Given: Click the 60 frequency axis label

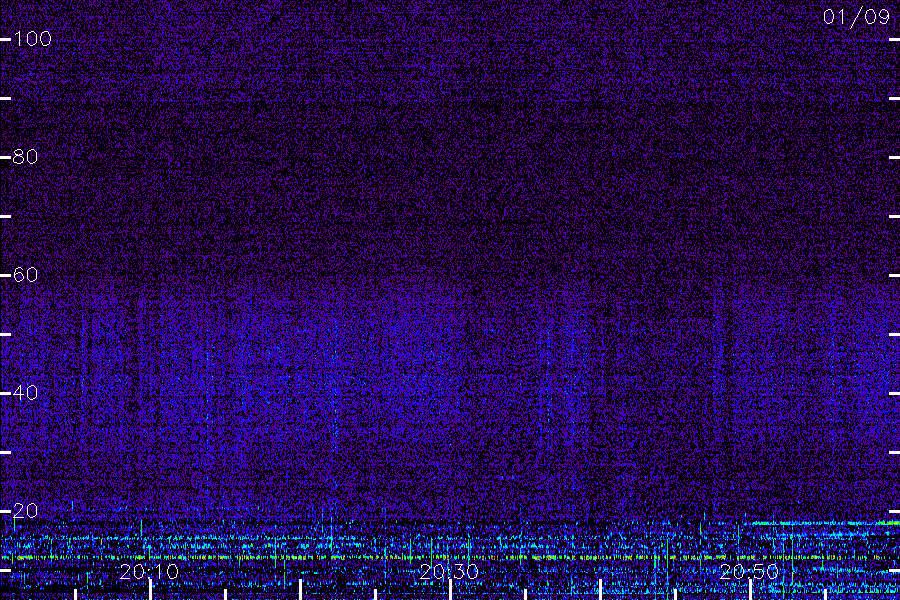Looking at the screenshot, I should tap(25, 274).
